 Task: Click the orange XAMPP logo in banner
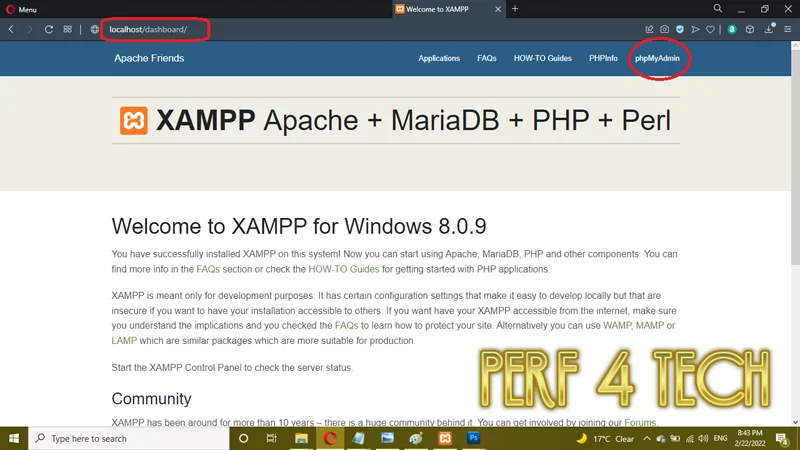point(134,120)
